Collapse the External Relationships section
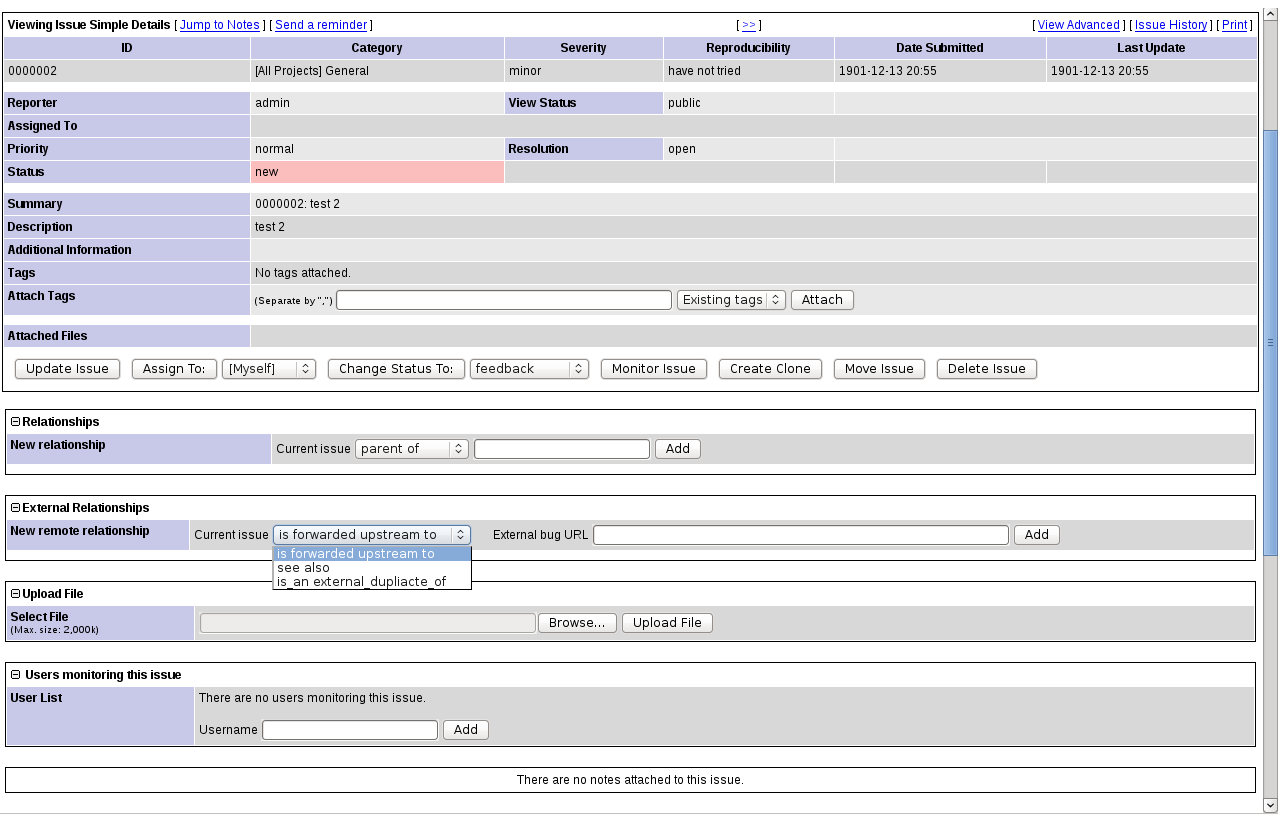 [15, 508]
